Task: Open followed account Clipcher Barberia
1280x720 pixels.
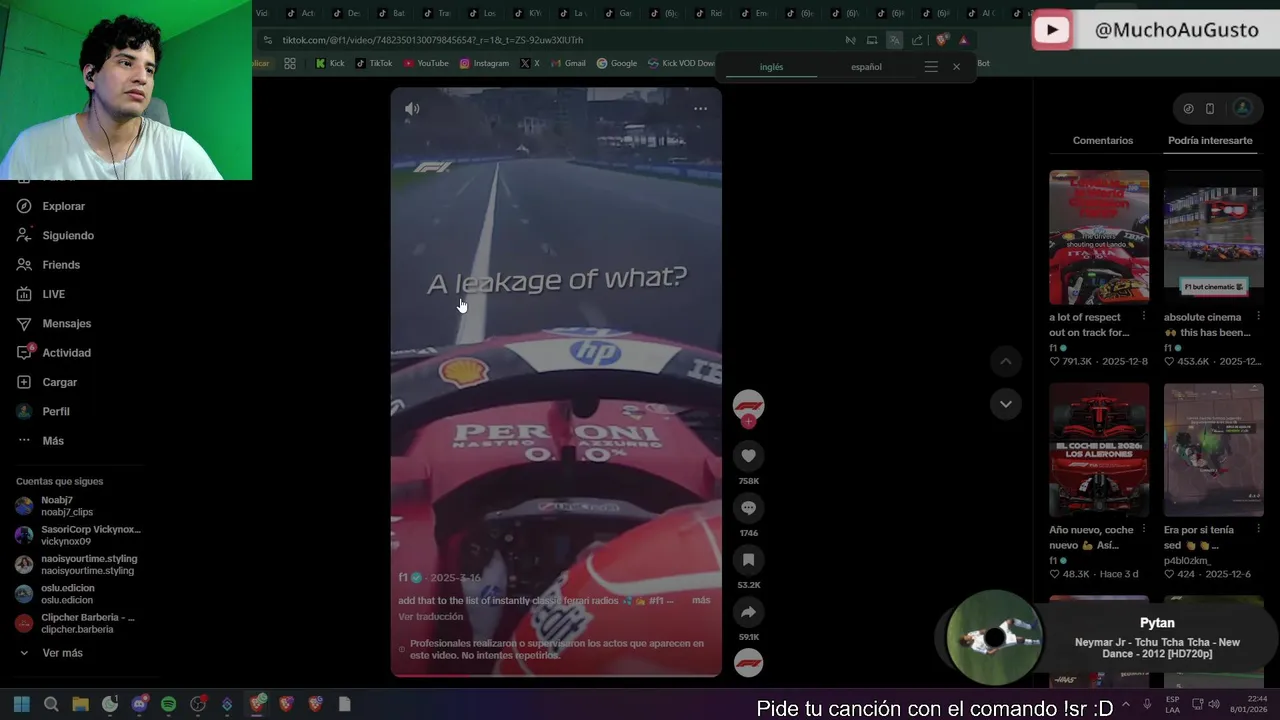Action: click(78, 623)
